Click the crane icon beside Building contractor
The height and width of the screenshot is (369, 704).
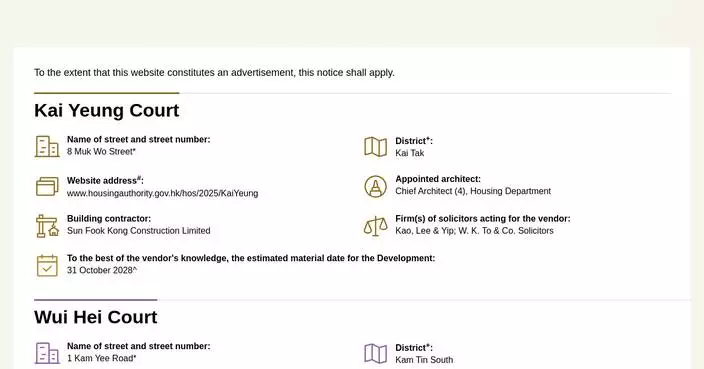click(47, 226)
